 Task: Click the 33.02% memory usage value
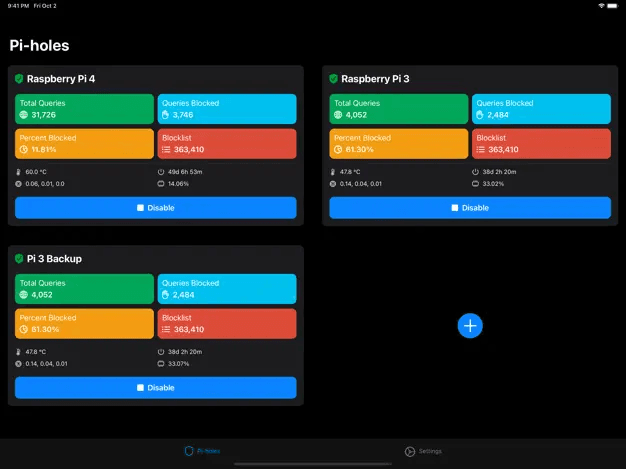pyautogui.click(x=493, y=184)
